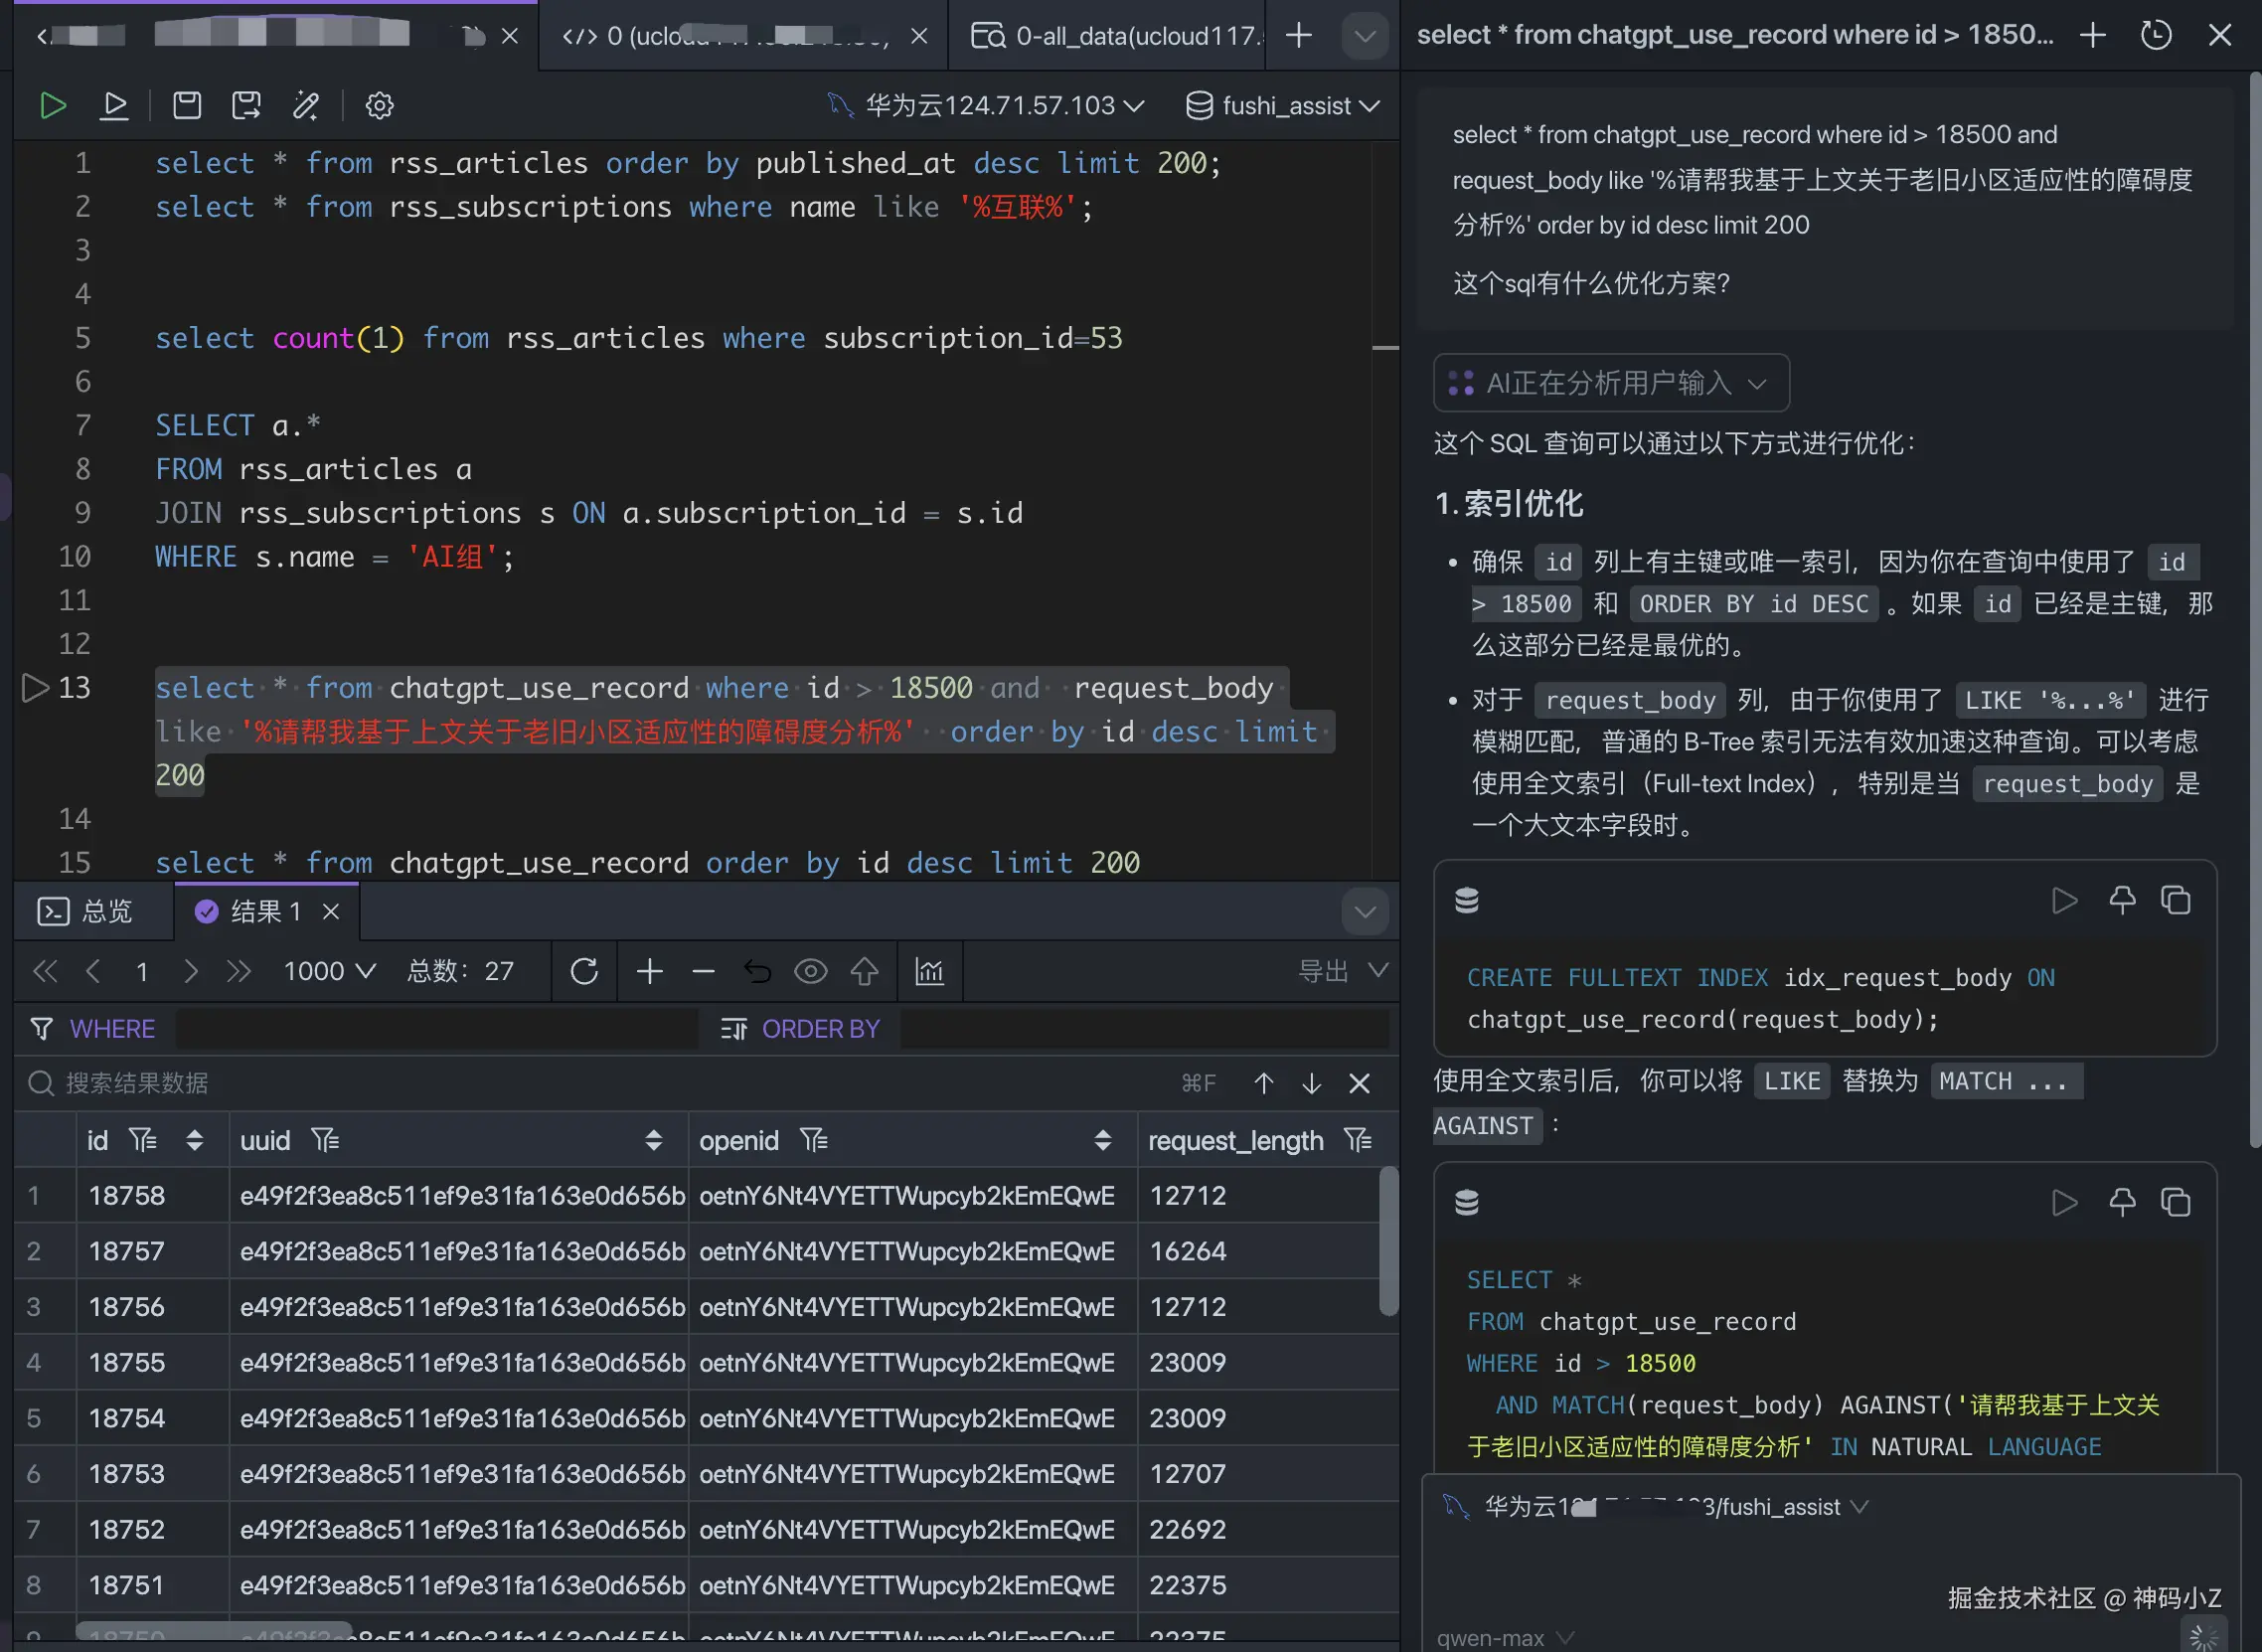This screenshot has height=1652, width=2262.
Task: Toggle sort on the id column
Action: pos(195,1140)
